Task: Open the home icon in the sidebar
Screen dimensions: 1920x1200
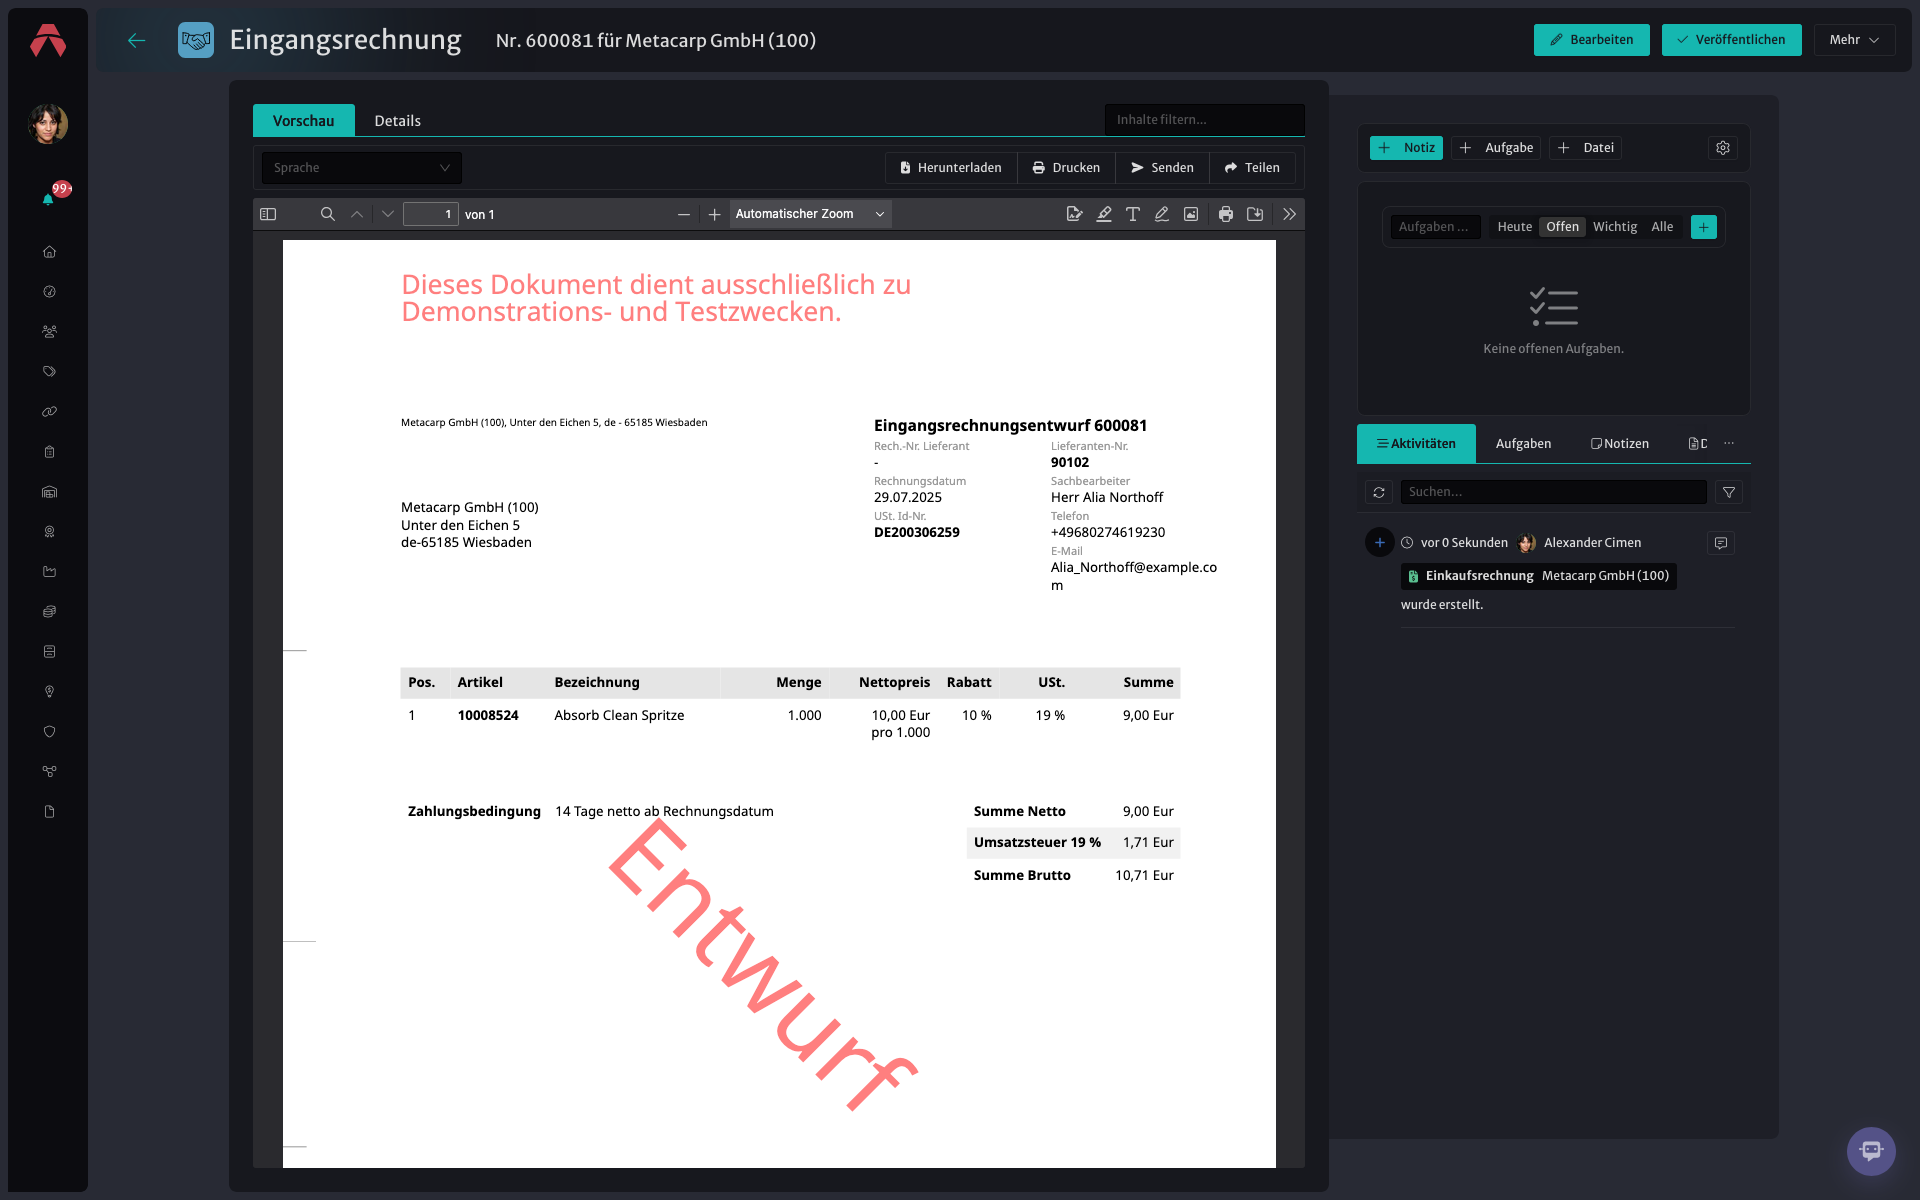Action: pyautogui.click(x=49, y=252)
